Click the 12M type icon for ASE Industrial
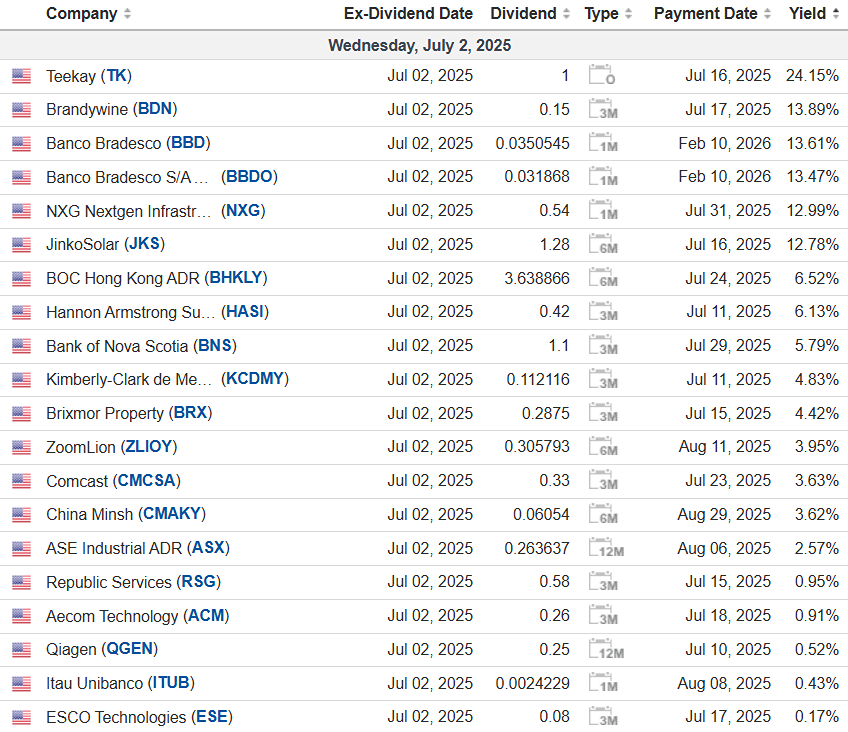This screenshot has width=848, height=732. [x=604, y=549]
